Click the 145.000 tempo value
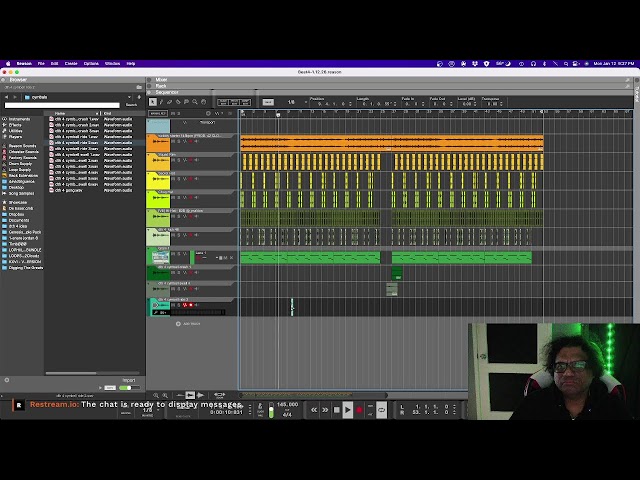The height and width of the screenshot is (480, 640). [287, 404]
